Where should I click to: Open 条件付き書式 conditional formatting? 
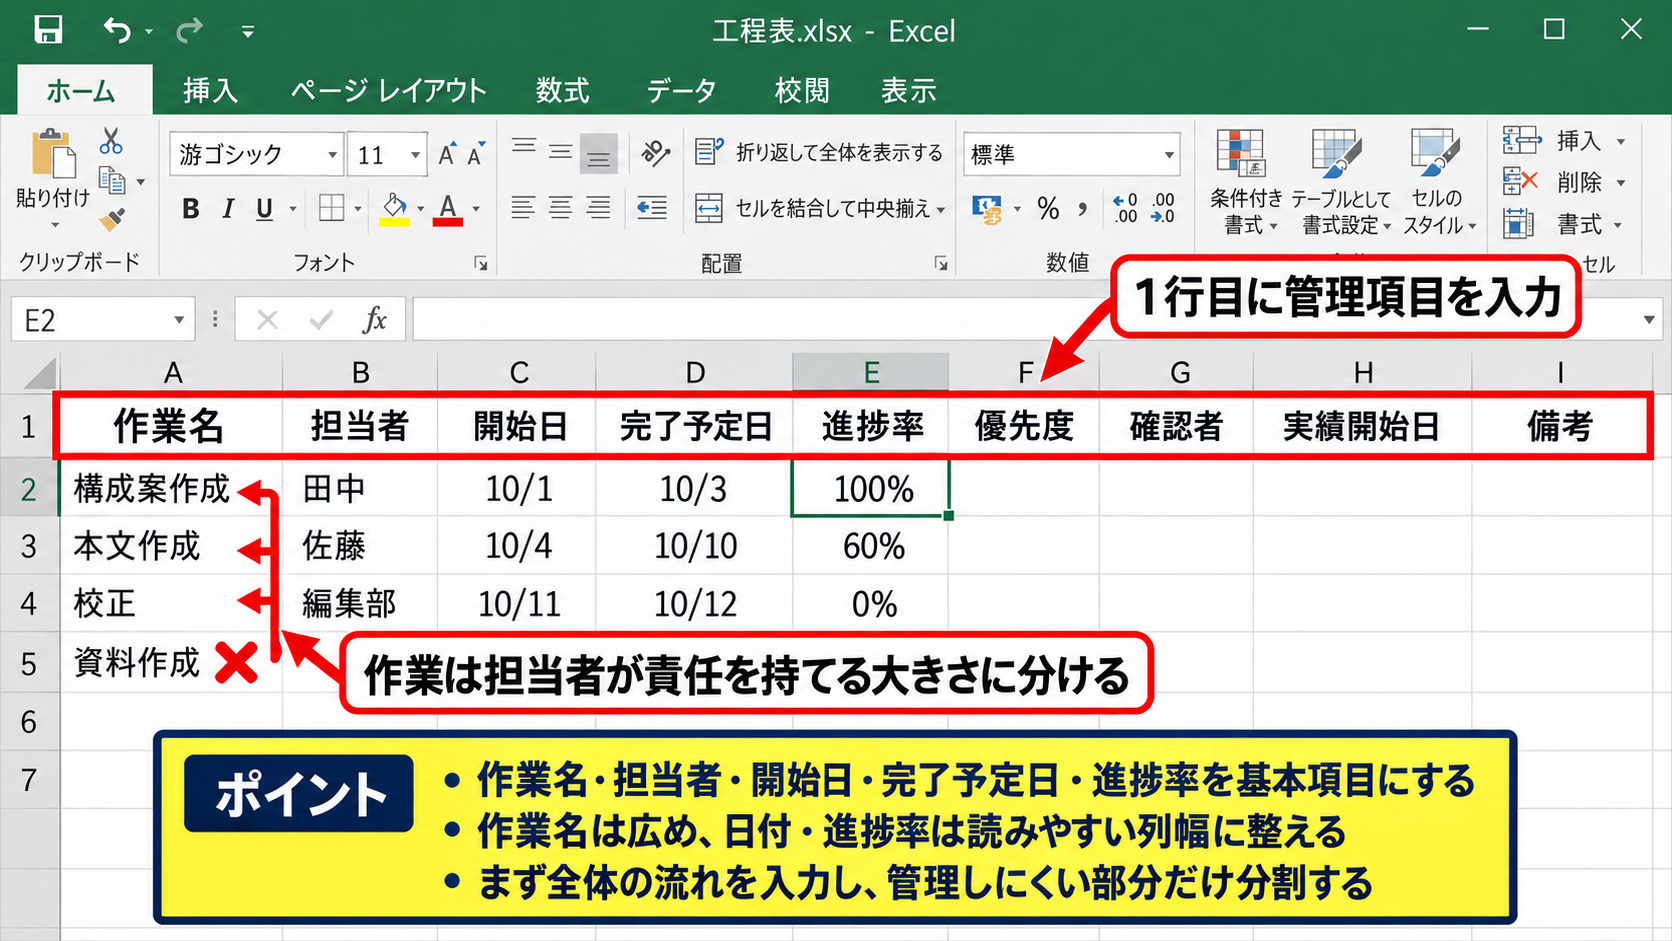[1245, 183]
